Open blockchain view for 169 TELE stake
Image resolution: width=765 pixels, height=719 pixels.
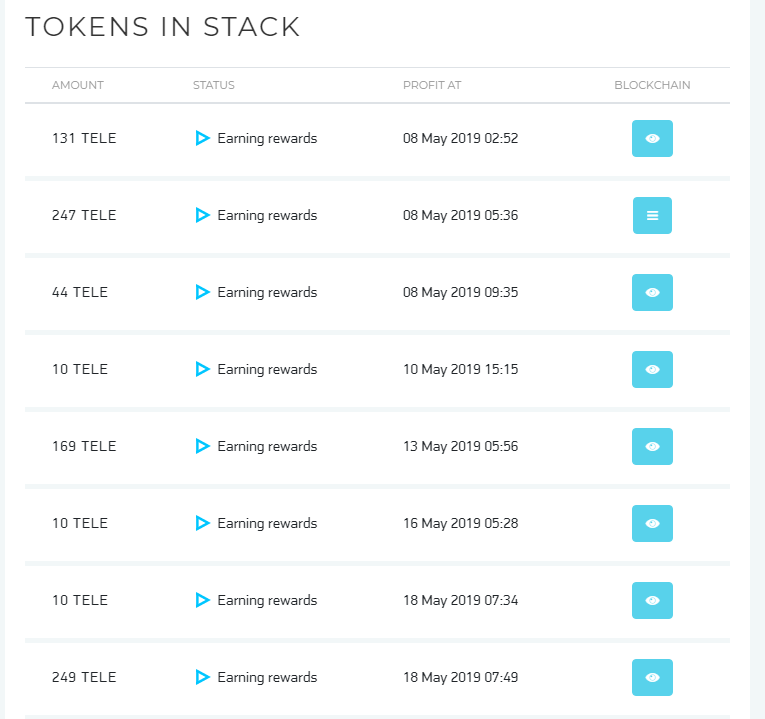click(x=652, y=447)
